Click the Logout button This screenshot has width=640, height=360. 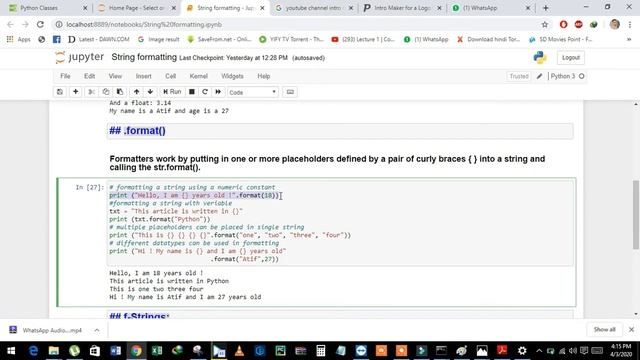click(x=571, y=58)
